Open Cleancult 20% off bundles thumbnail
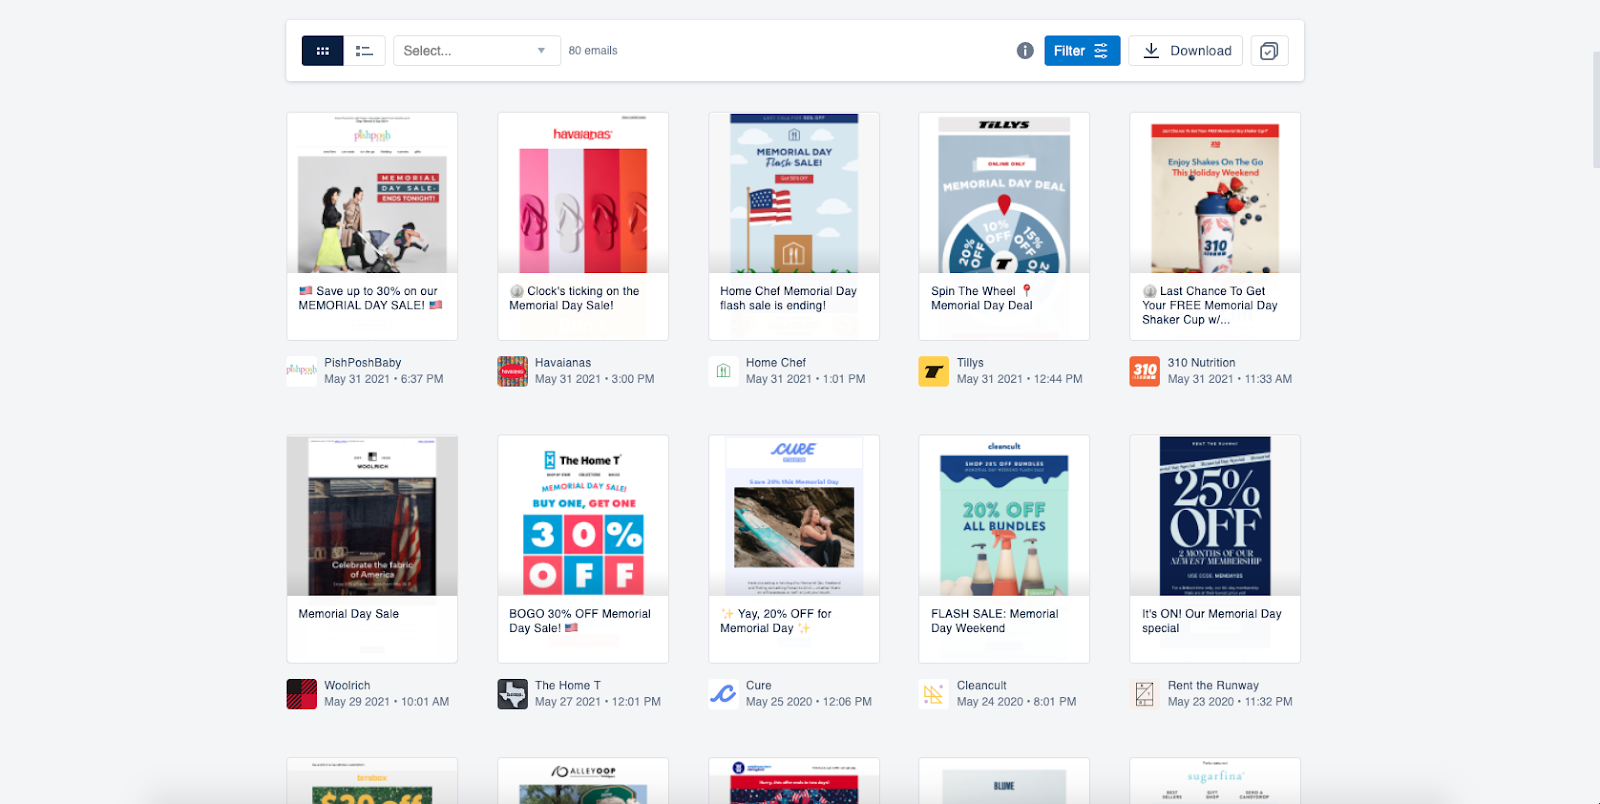 tap(1004, 516)
